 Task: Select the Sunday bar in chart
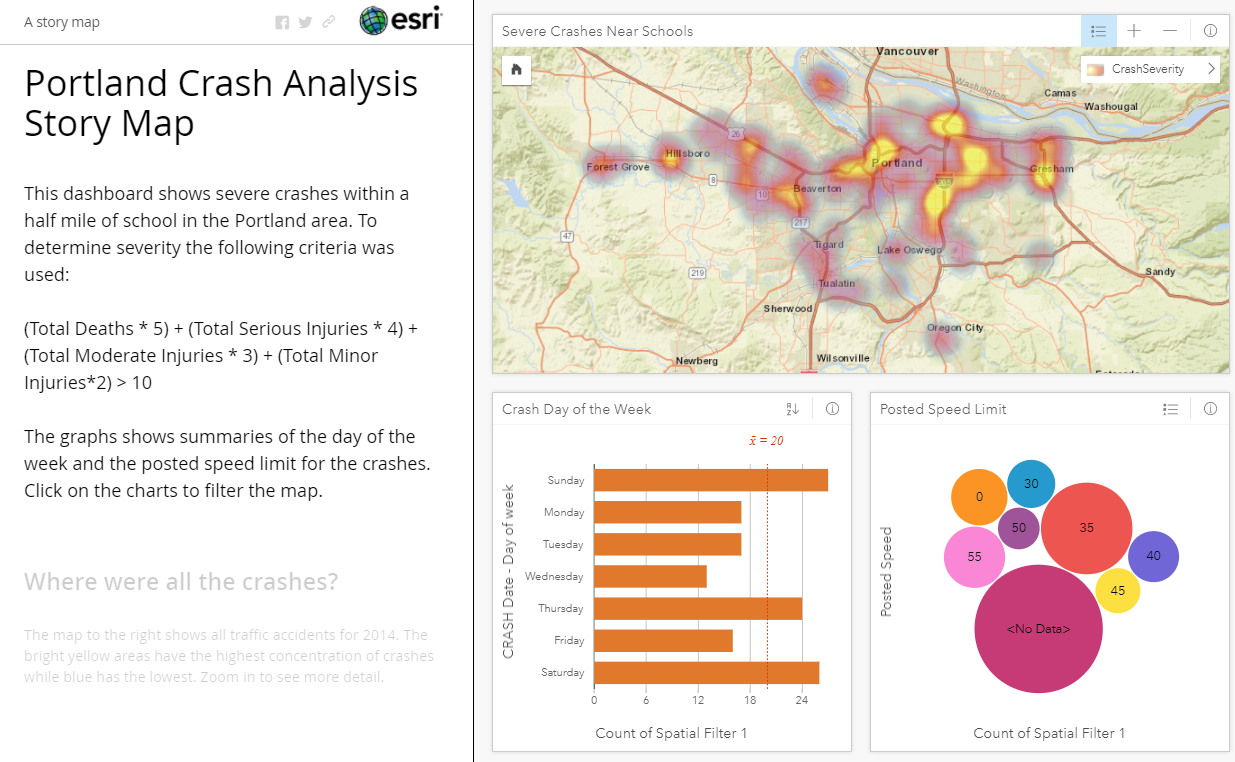(x=711, y=480)
